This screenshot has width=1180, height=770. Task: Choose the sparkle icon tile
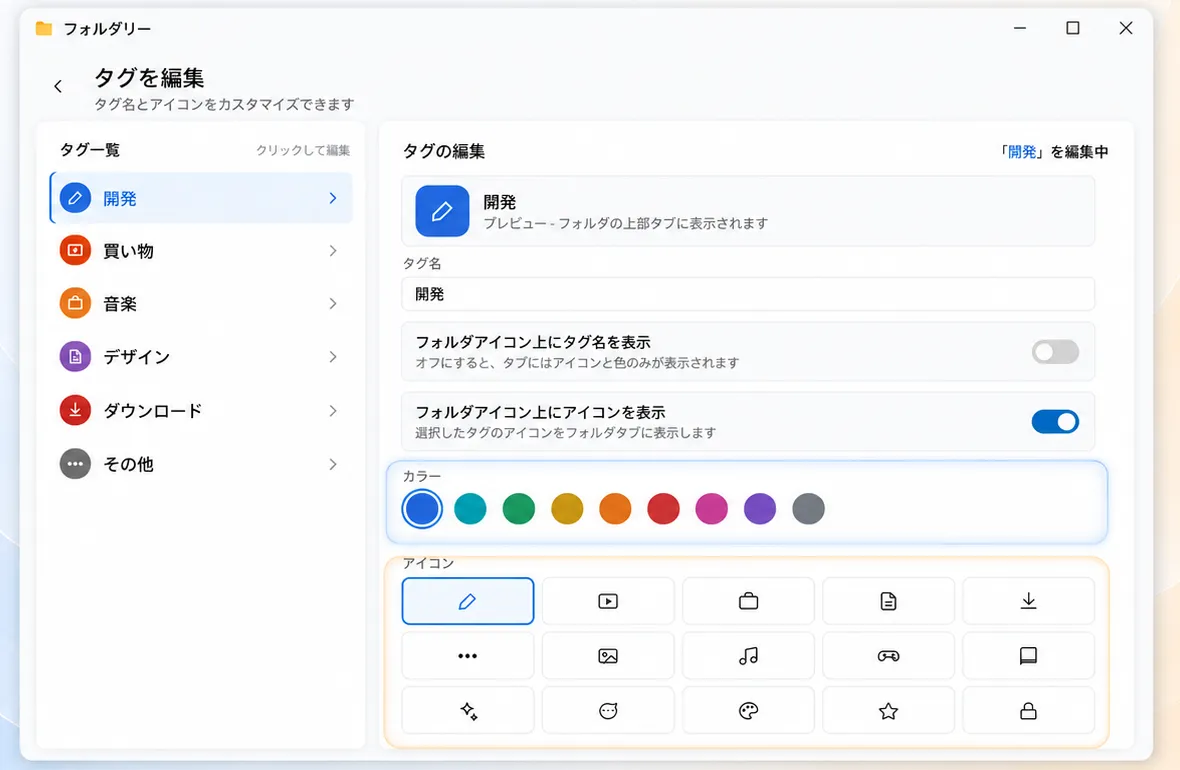click(467, 711)
